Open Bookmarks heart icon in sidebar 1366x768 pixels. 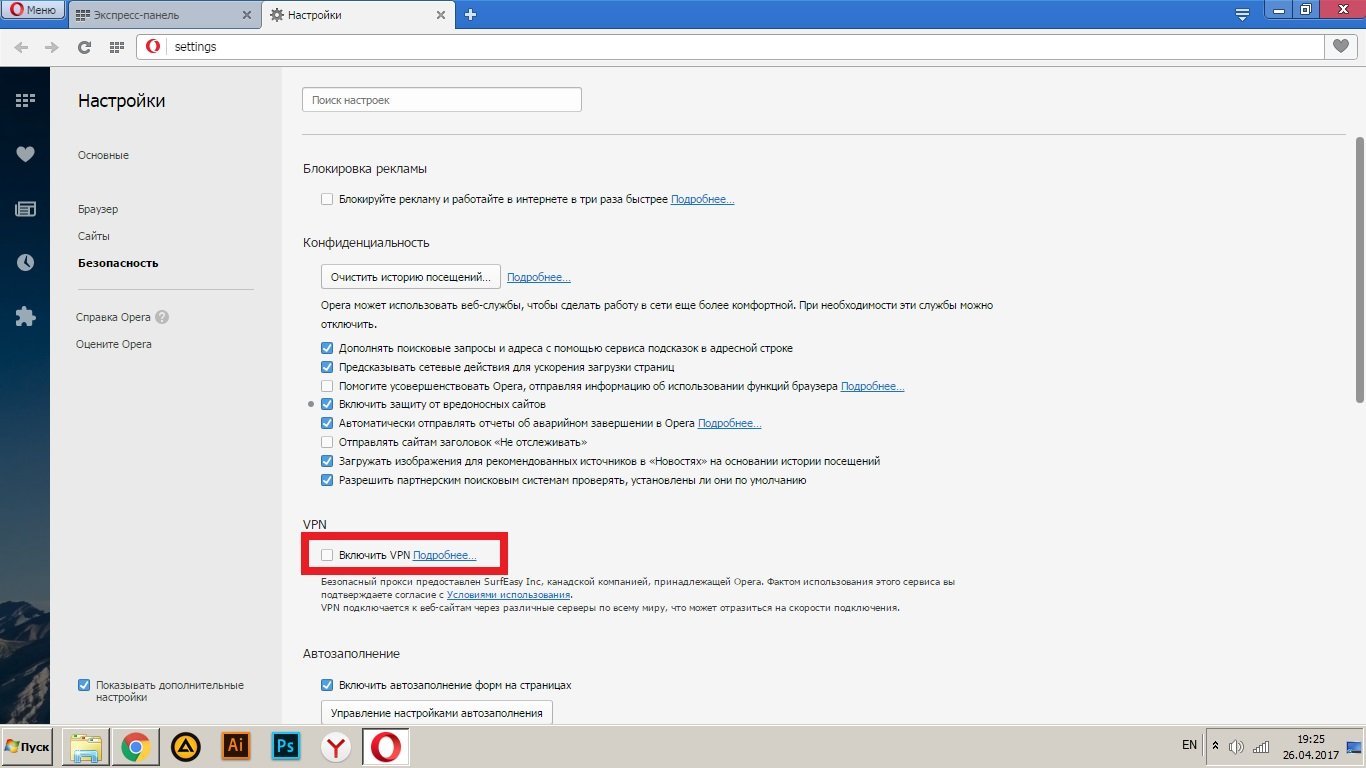pyautogui.click(x=25, y=154)
